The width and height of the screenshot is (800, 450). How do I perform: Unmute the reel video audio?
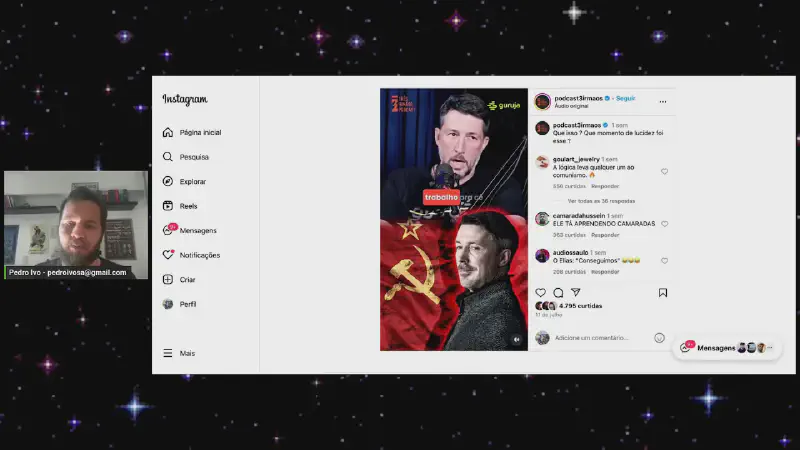[517, 339]
